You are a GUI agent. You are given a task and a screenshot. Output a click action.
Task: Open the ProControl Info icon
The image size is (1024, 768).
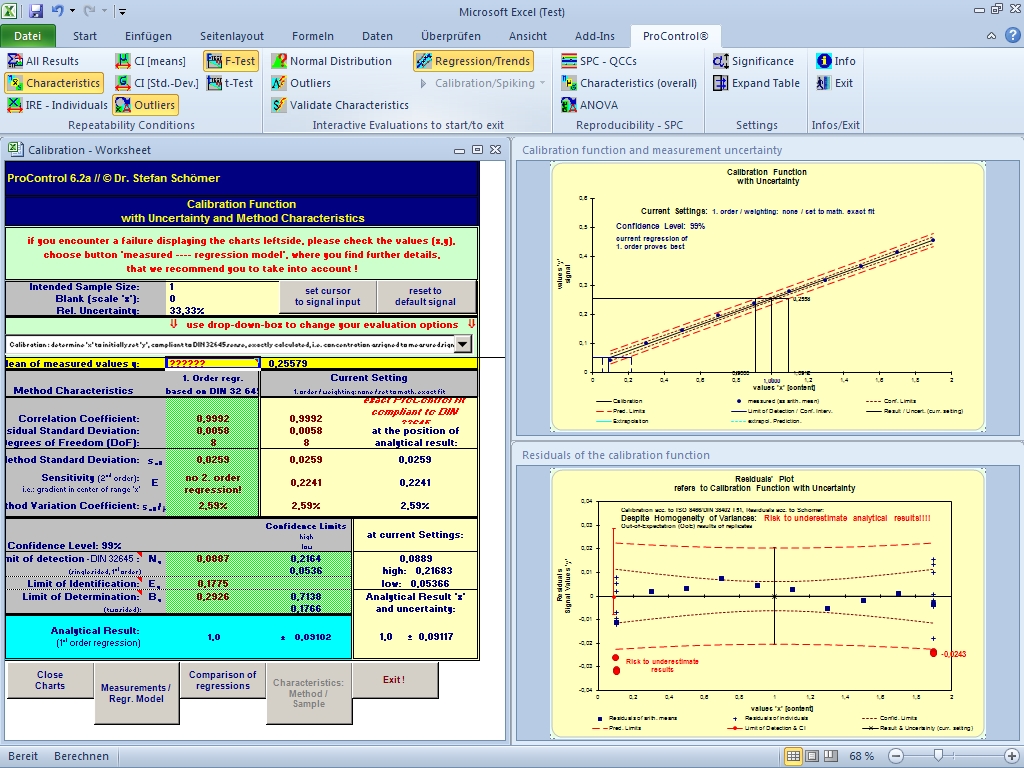(825, 61)
